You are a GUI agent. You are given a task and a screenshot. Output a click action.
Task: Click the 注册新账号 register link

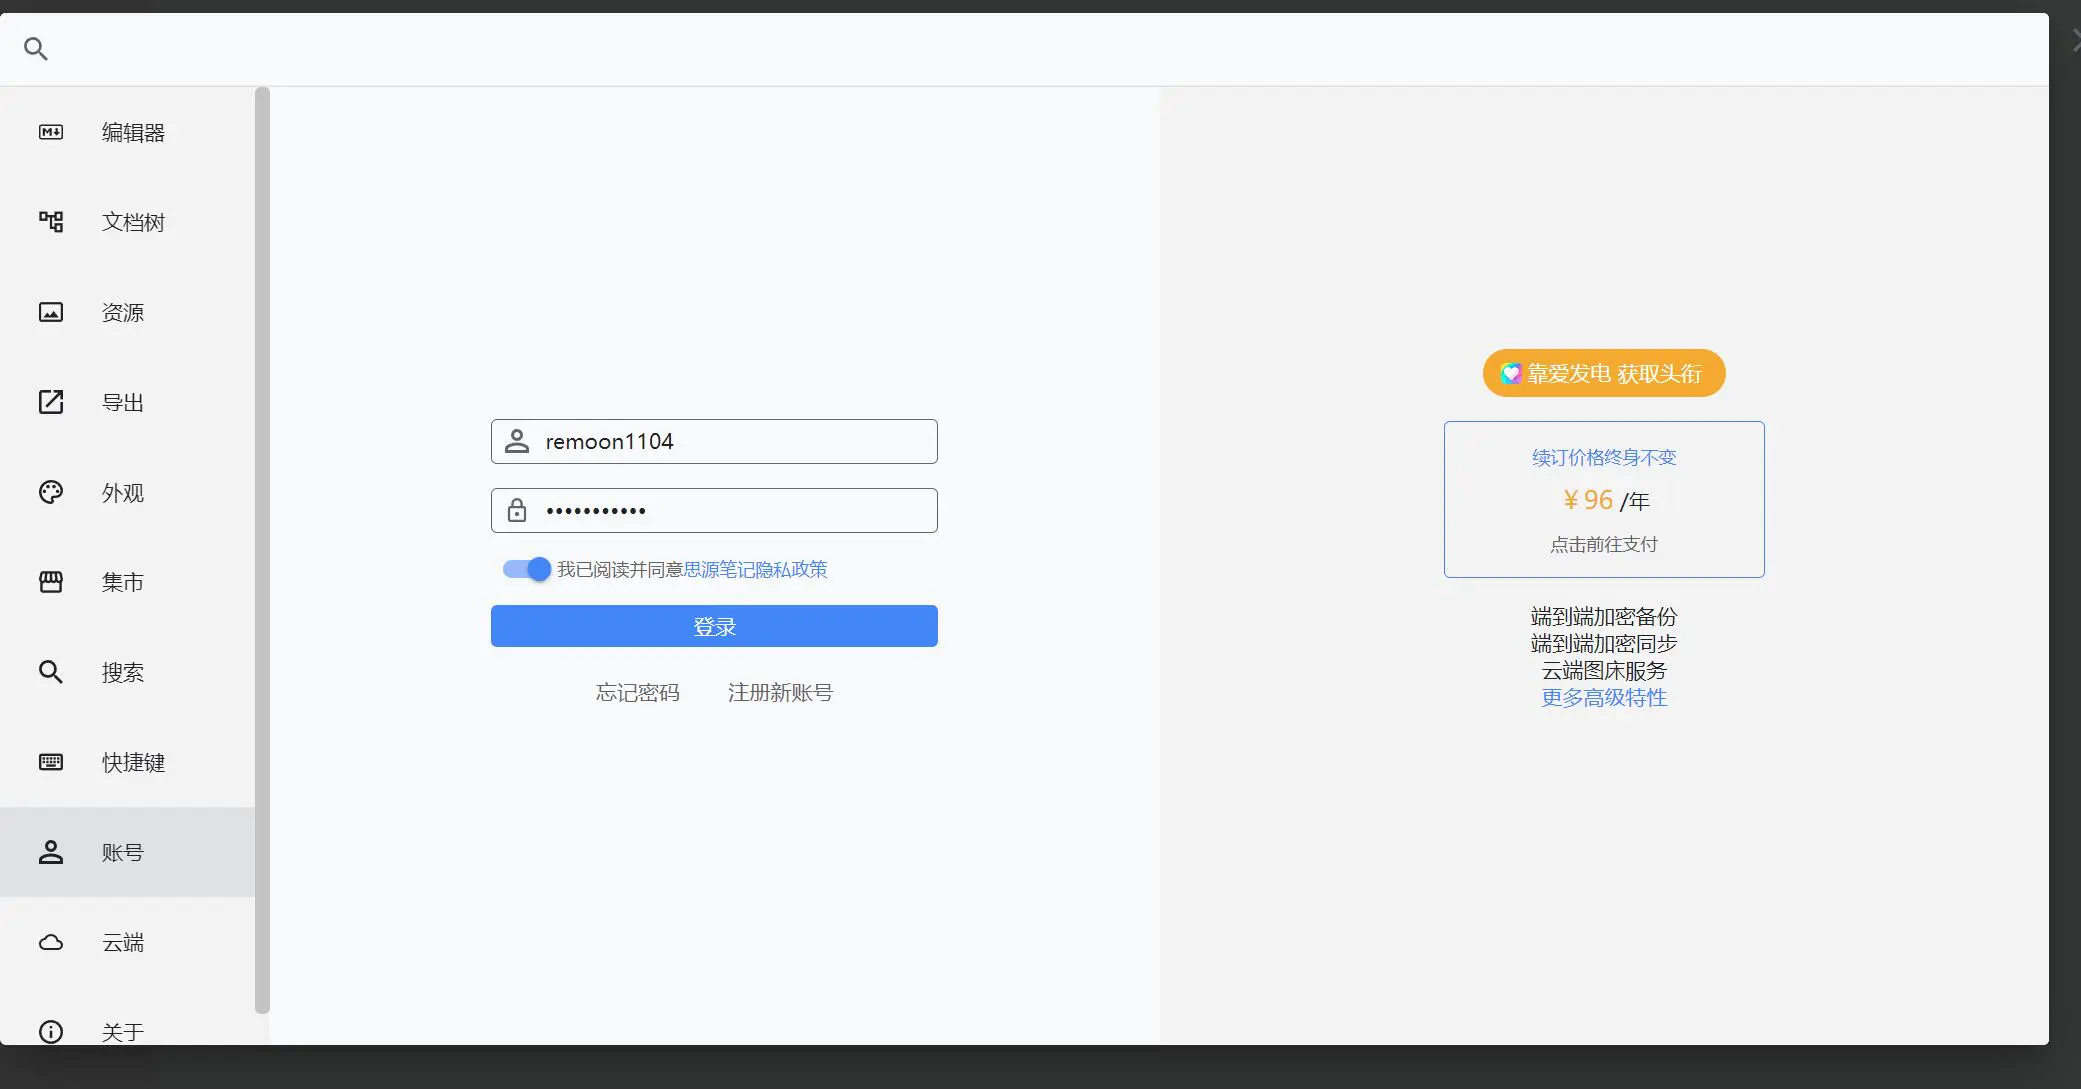point(780,692)
